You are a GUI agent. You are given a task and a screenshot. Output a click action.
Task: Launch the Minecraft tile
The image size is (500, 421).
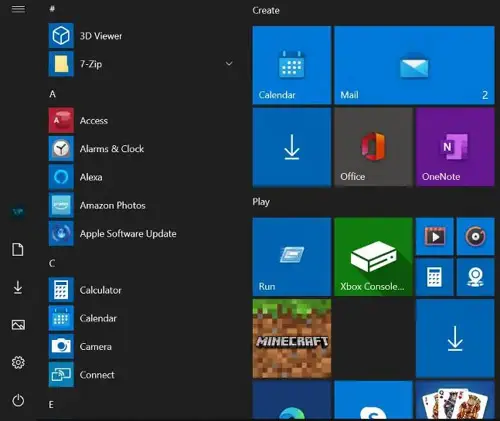292,338
